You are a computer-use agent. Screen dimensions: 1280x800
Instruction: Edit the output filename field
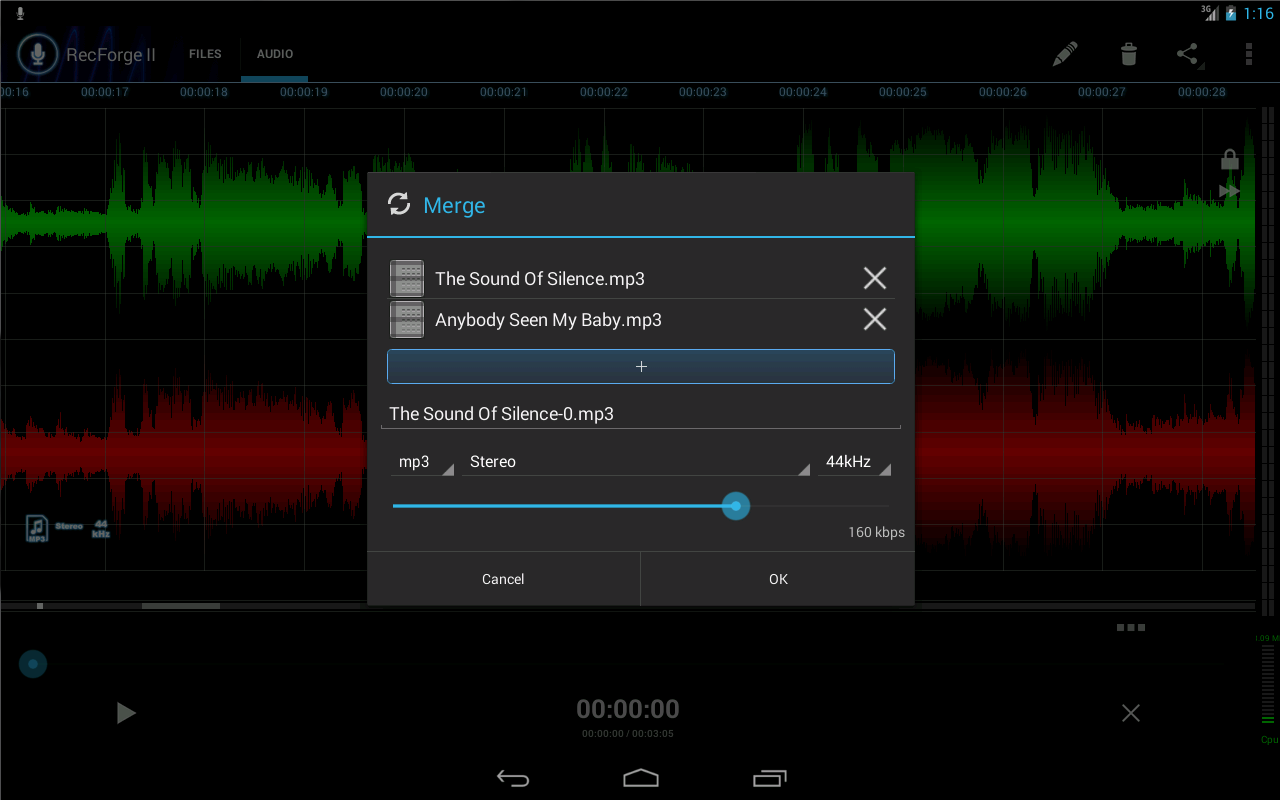[640, 413]
